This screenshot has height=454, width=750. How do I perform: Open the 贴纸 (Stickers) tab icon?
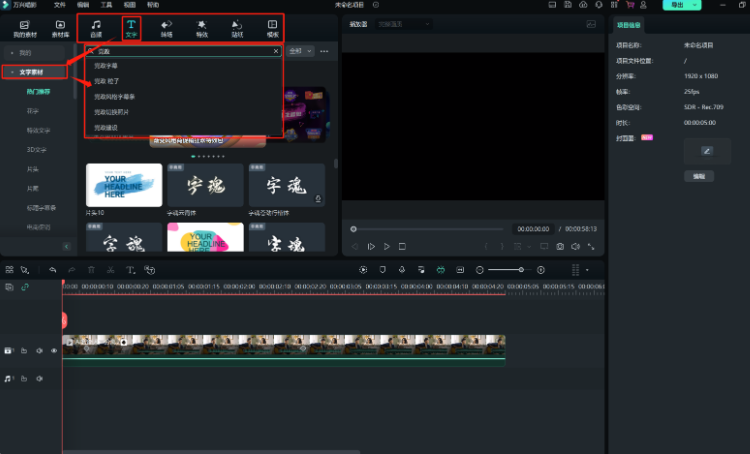pos(237,27)
